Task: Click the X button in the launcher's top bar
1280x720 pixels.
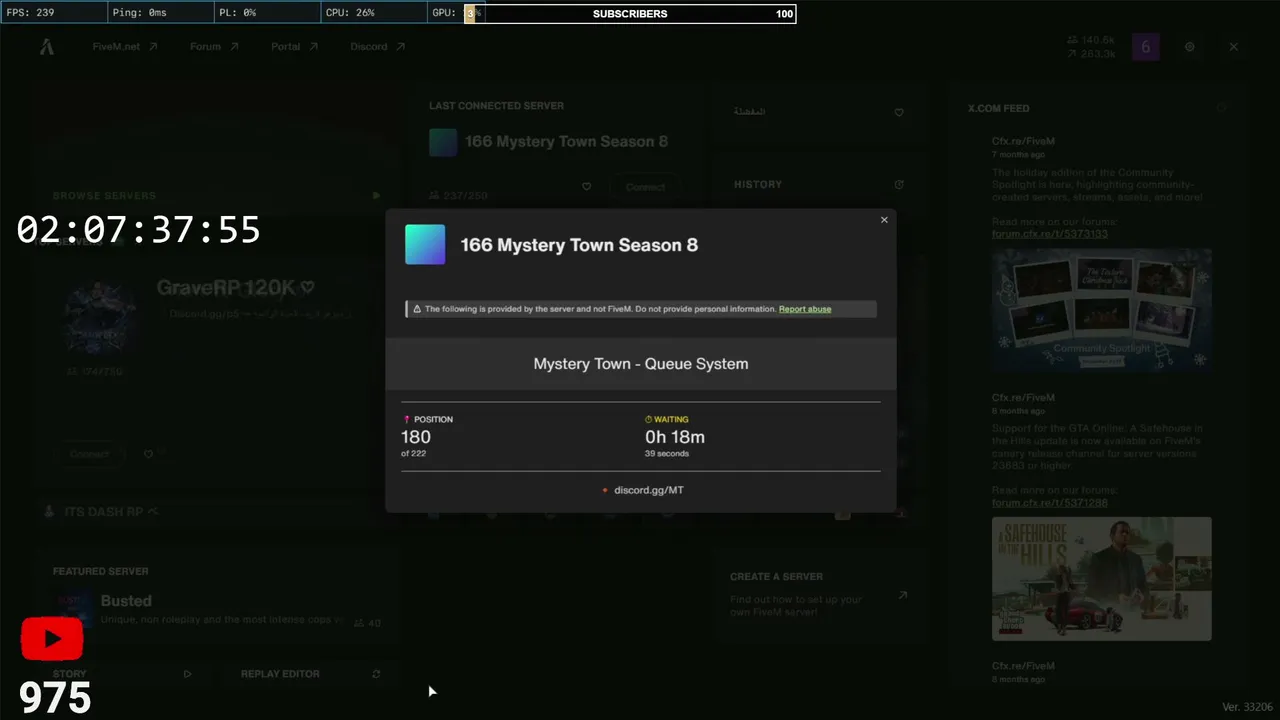Action: coord(1234,47)
